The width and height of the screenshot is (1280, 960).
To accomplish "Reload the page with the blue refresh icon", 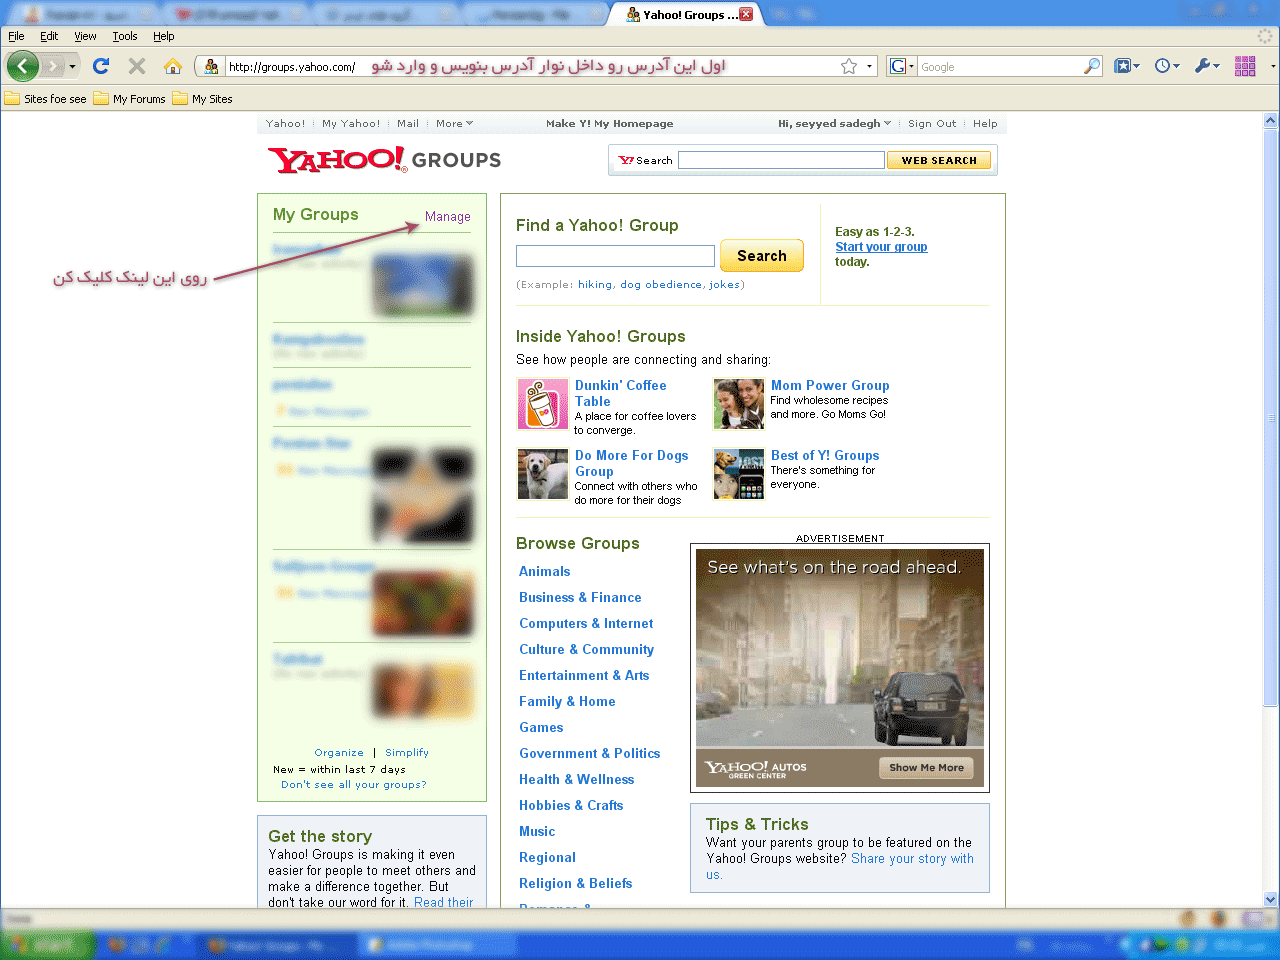I will click(101, 66).
